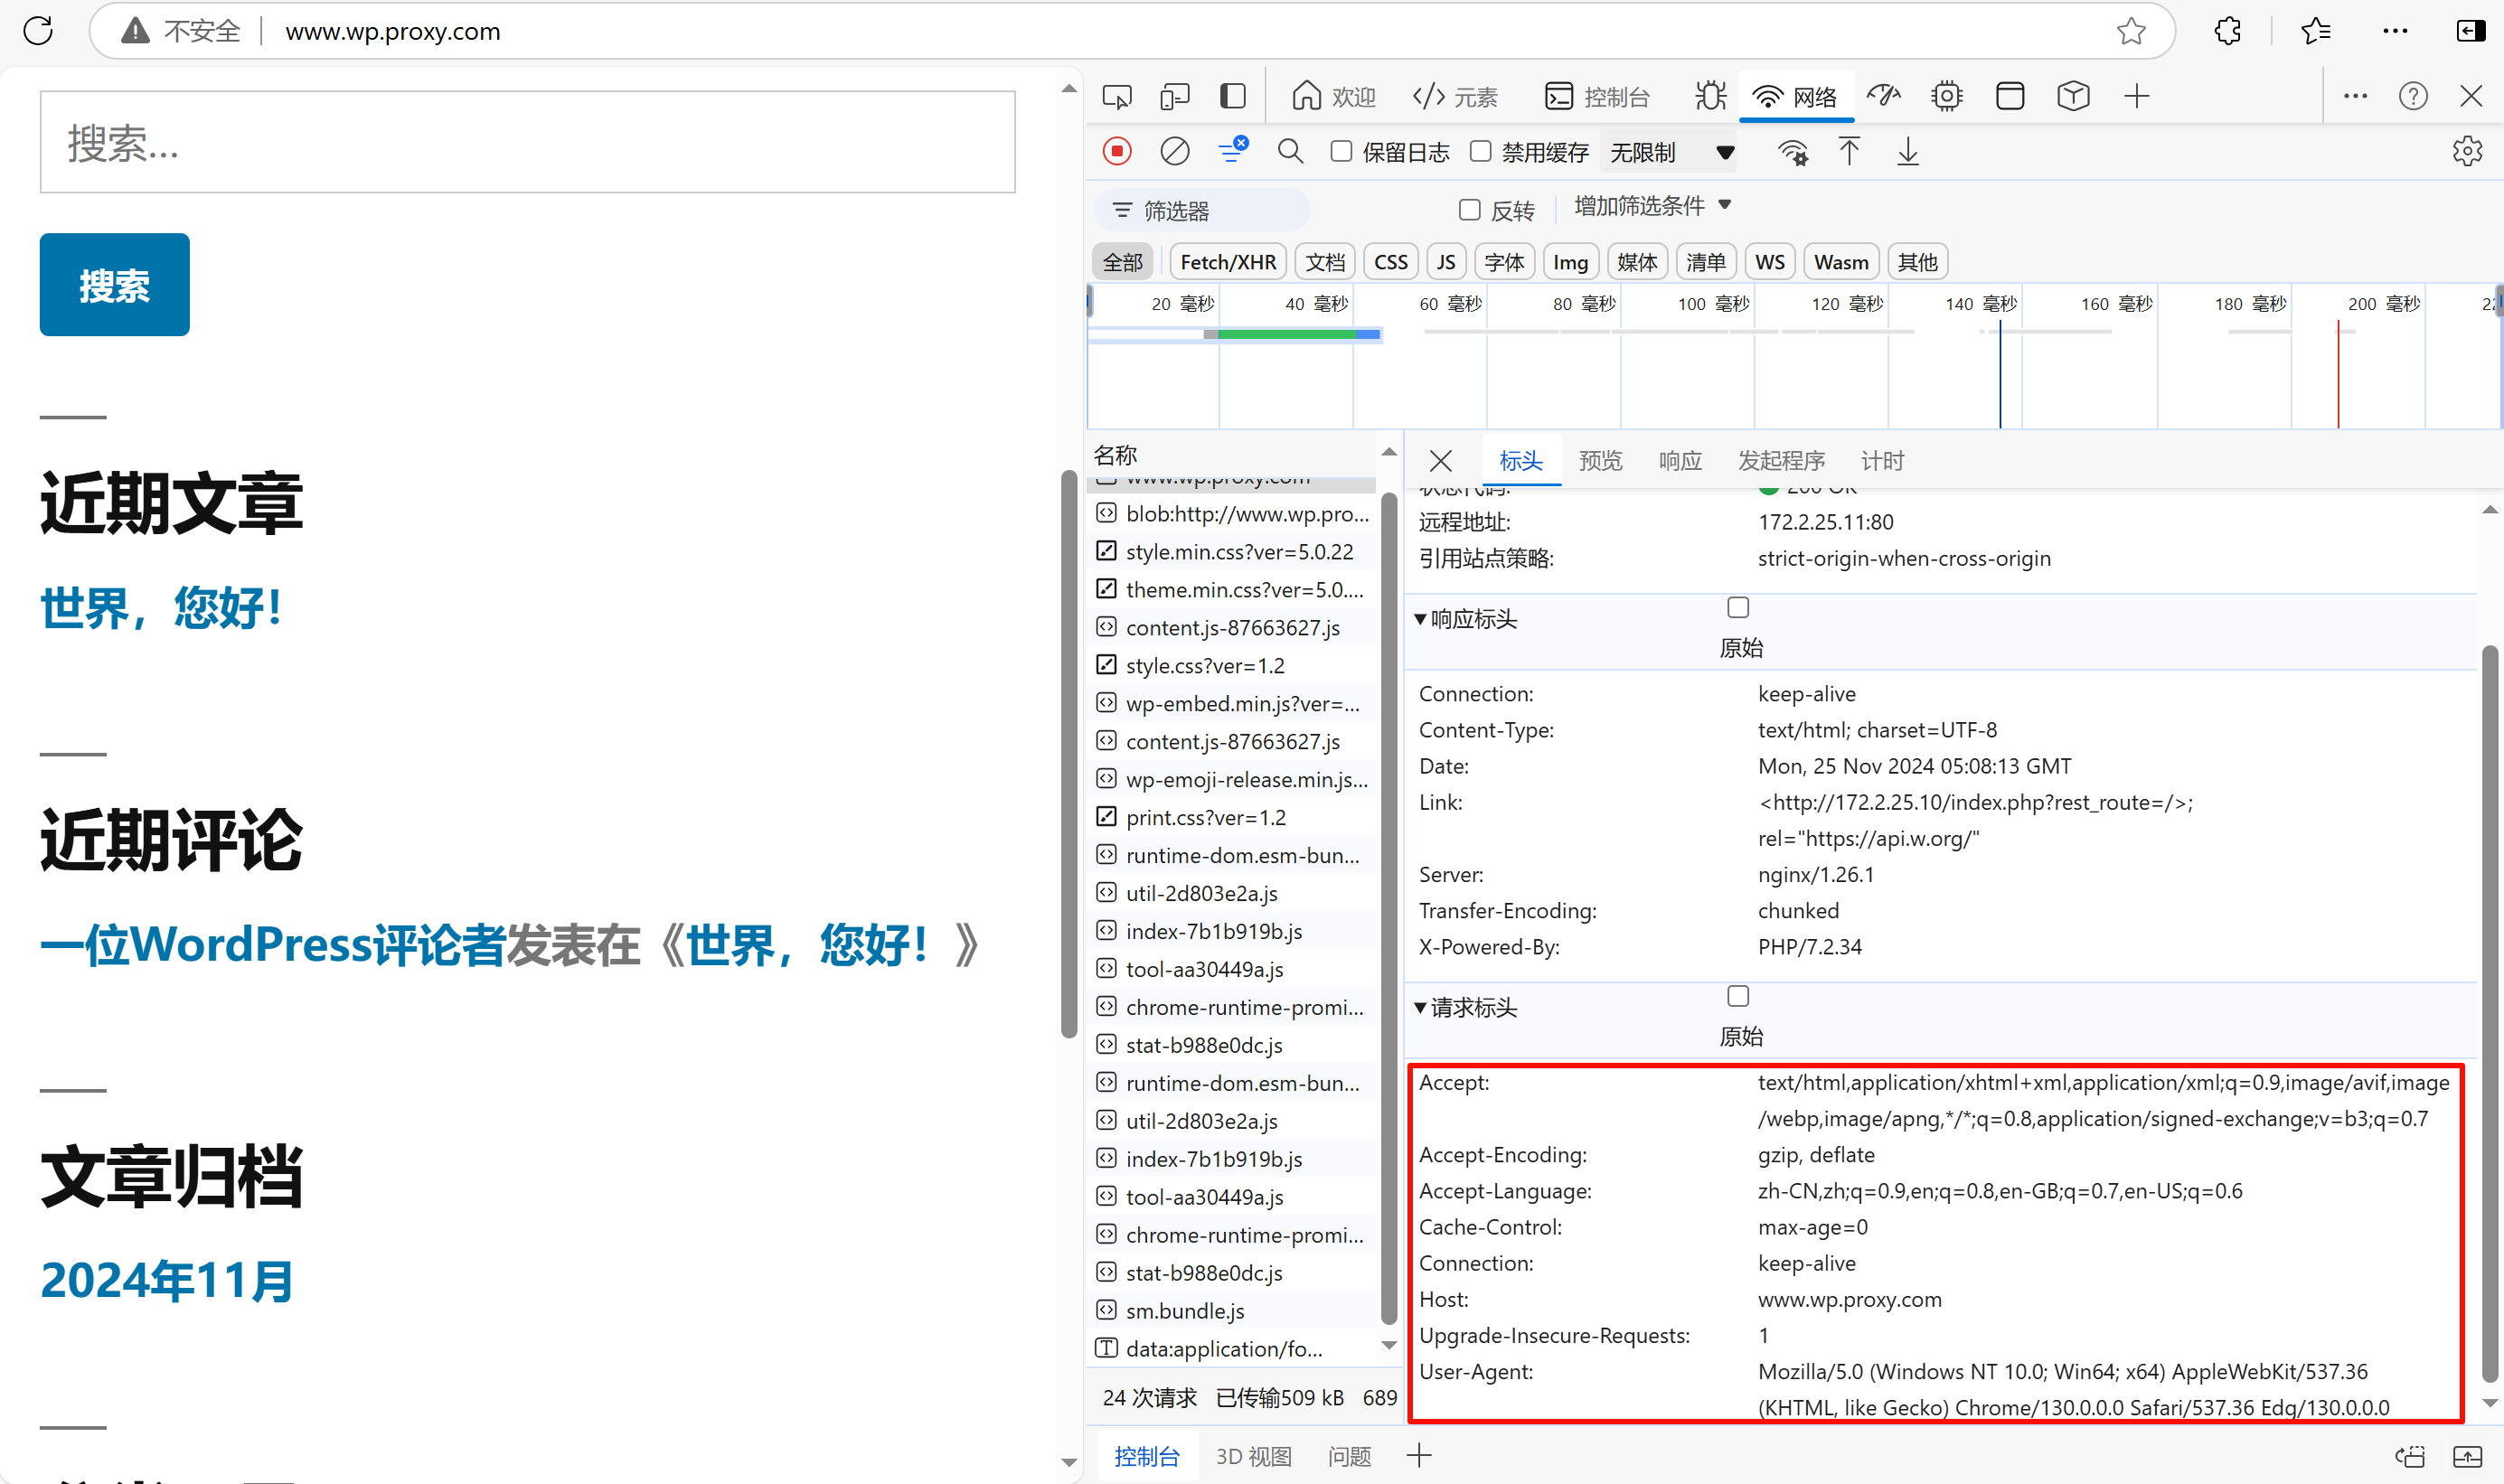The width and height of the screenshot is (2504, 1484).
Task: Click the 搜索 text input field
Action: [527, 142]
